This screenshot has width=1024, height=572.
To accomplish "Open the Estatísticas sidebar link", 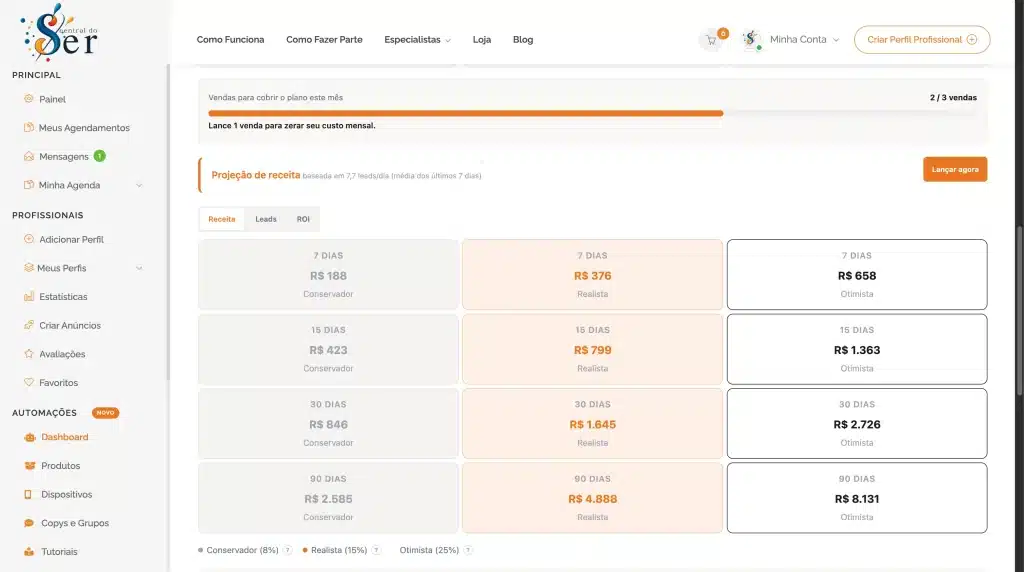I will tap(63, 296).
